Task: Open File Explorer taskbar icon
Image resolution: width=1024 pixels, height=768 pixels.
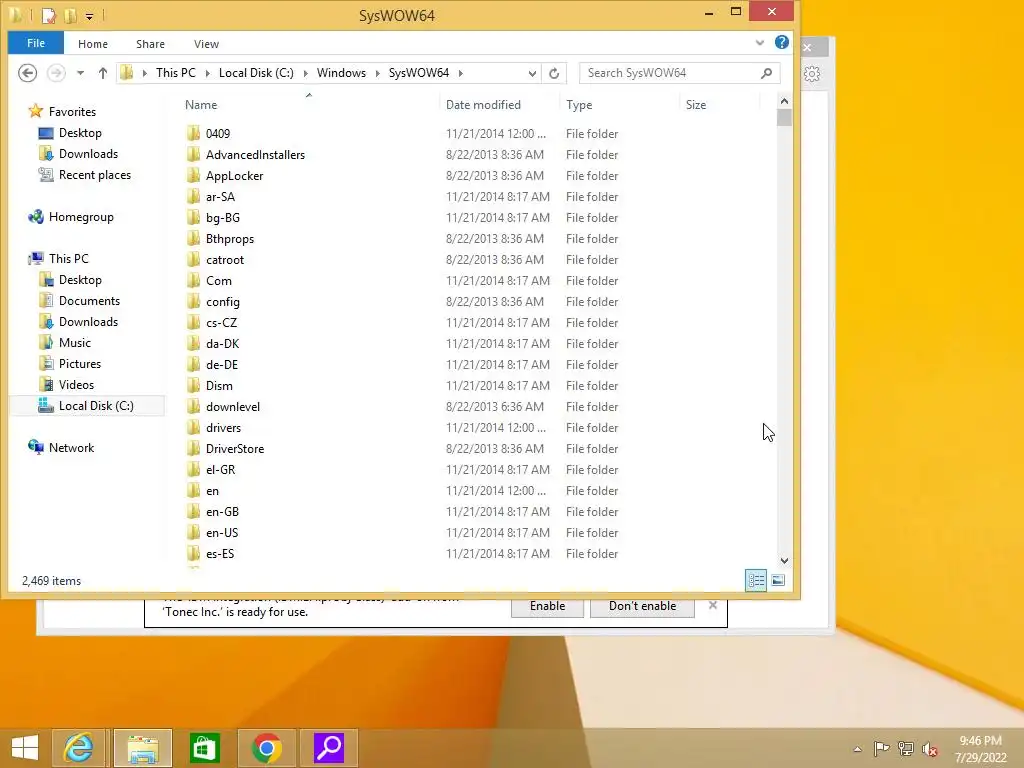Action: click(x=142, y=748)
